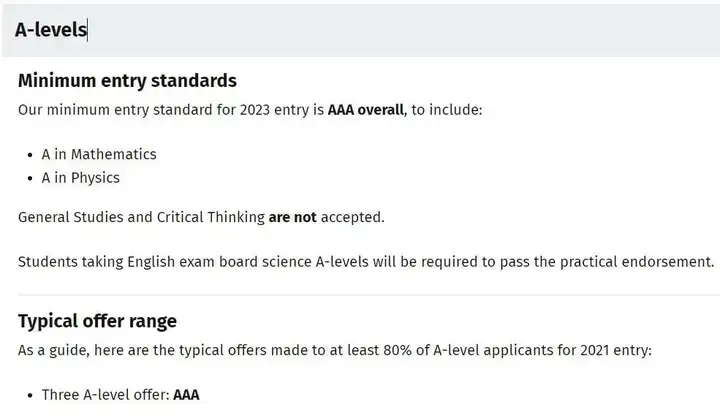Viewport: 720px width, 418px height.
Task: Click the '2021 entry' text
Action: click(613, 350)
